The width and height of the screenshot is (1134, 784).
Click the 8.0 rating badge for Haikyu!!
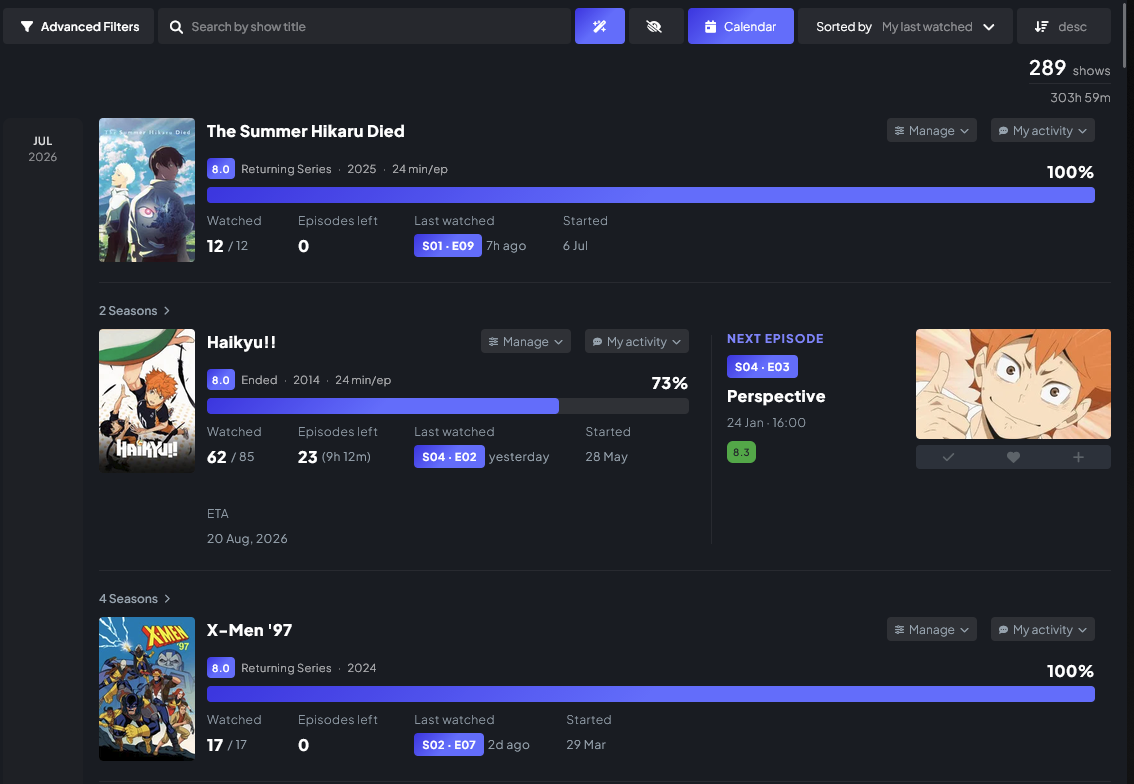click(221, 380)
